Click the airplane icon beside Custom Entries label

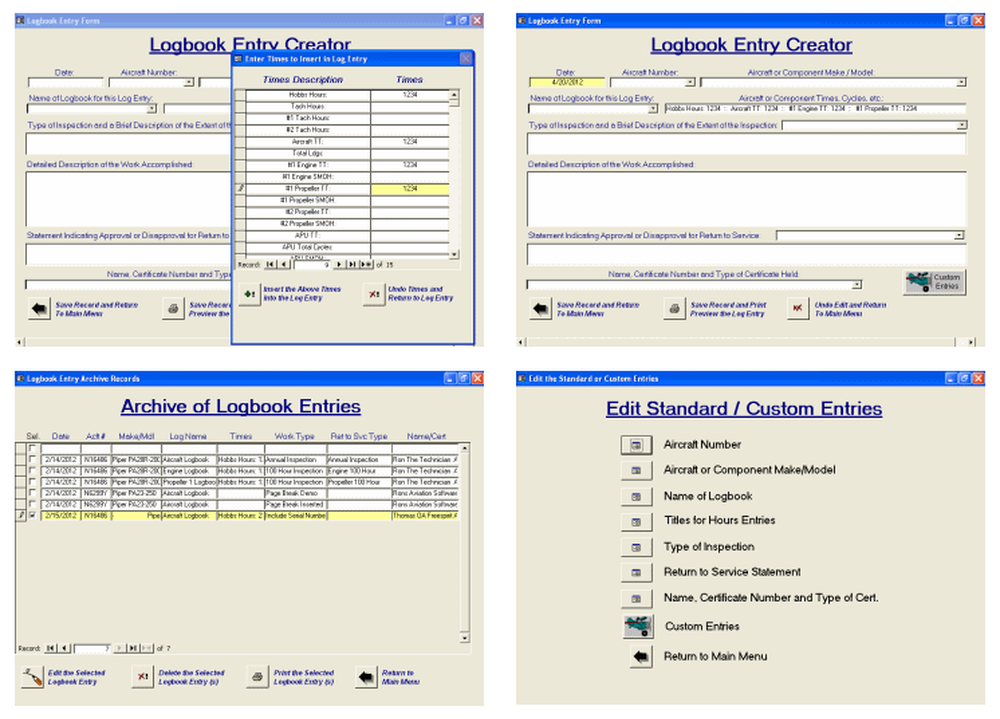(637, 626)
